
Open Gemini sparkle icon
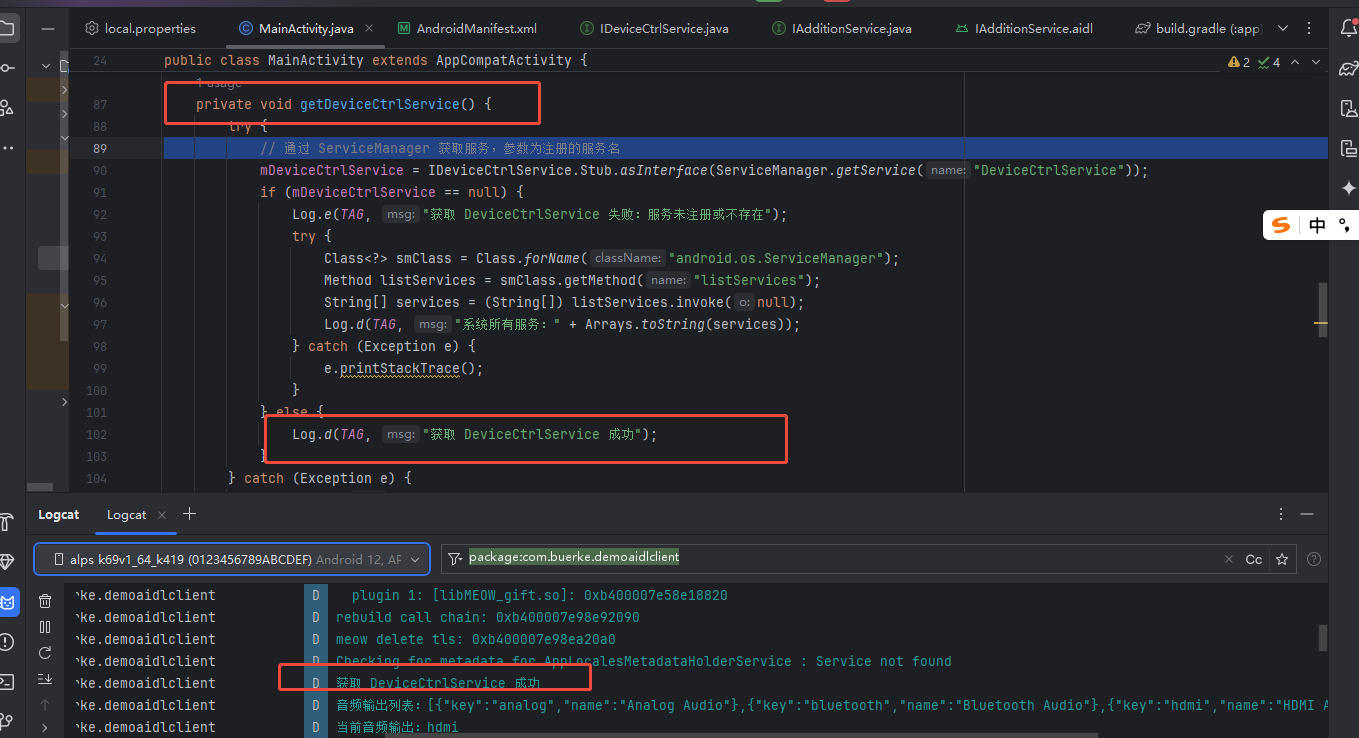[x=1348, y=188]
